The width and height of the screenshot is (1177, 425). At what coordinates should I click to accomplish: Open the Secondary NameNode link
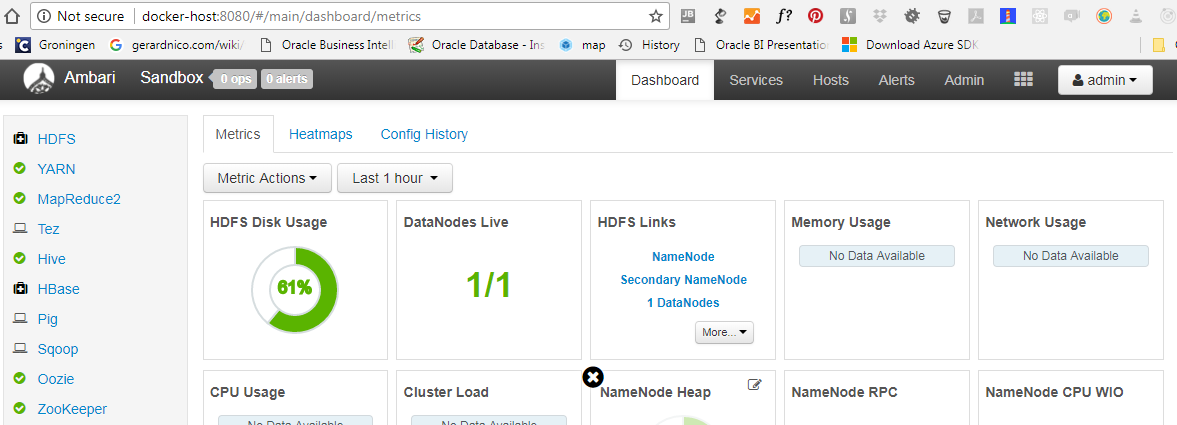pyautogui.click(x=683, y=280)
